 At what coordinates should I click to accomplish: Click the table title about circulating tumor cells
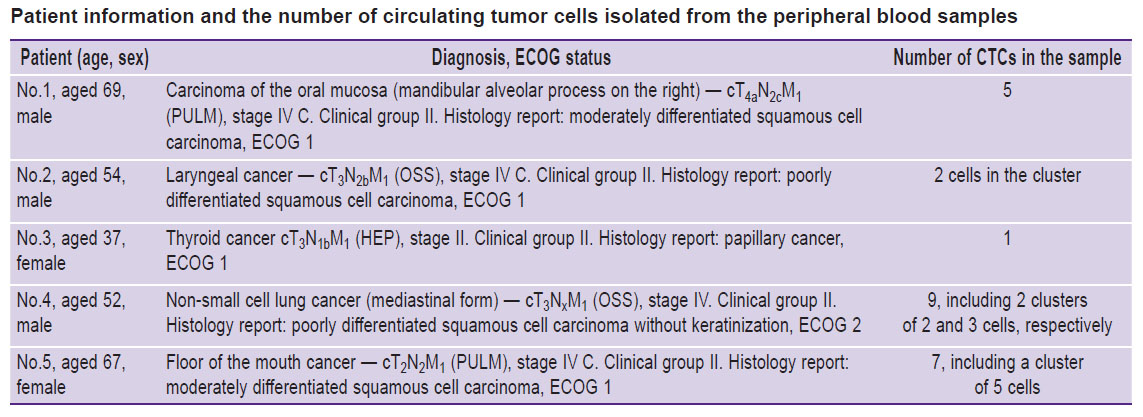(x=514, y=18)
